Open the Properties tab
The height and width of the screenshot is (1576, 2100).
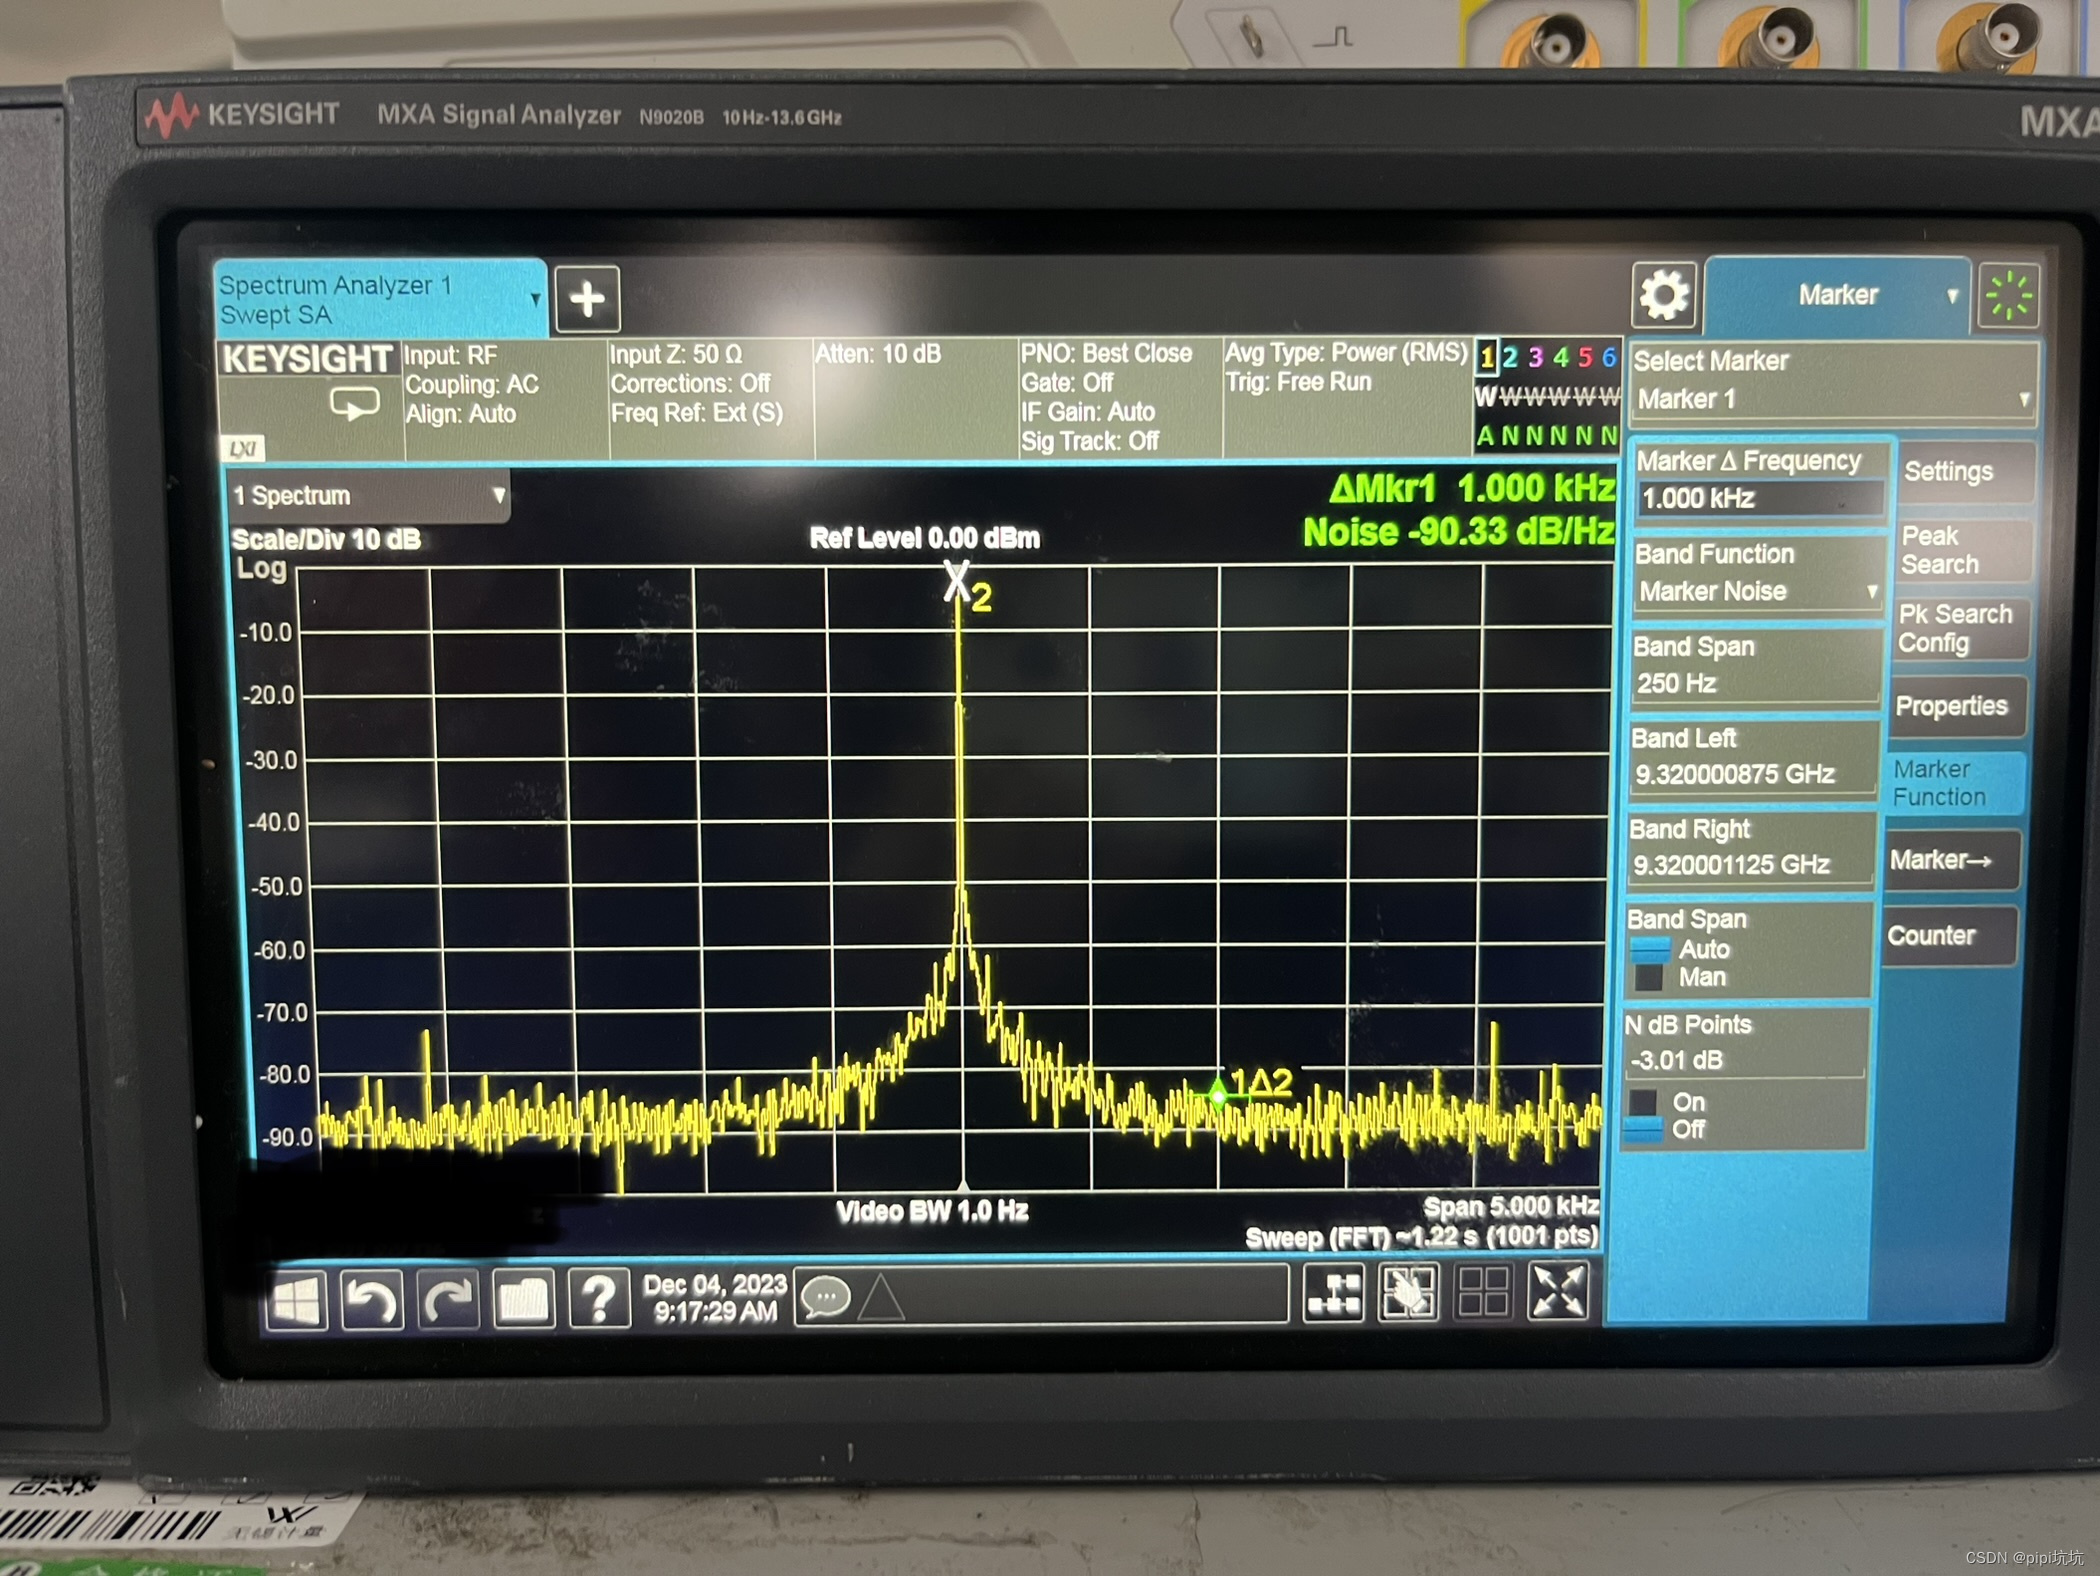coord(1954,706)
